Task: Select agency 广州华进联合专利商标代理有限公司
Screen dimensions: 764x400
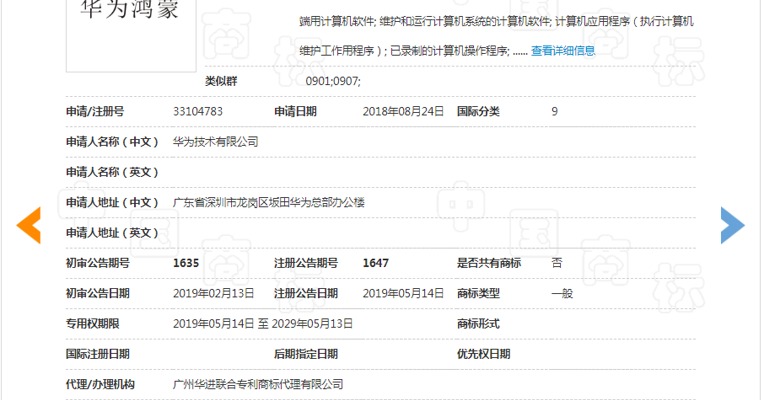Action: (x=258, y=384)
